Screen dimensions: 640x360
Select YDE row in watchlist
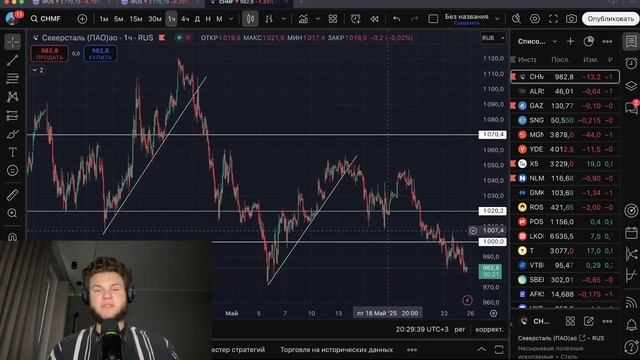tap(565, 149)
